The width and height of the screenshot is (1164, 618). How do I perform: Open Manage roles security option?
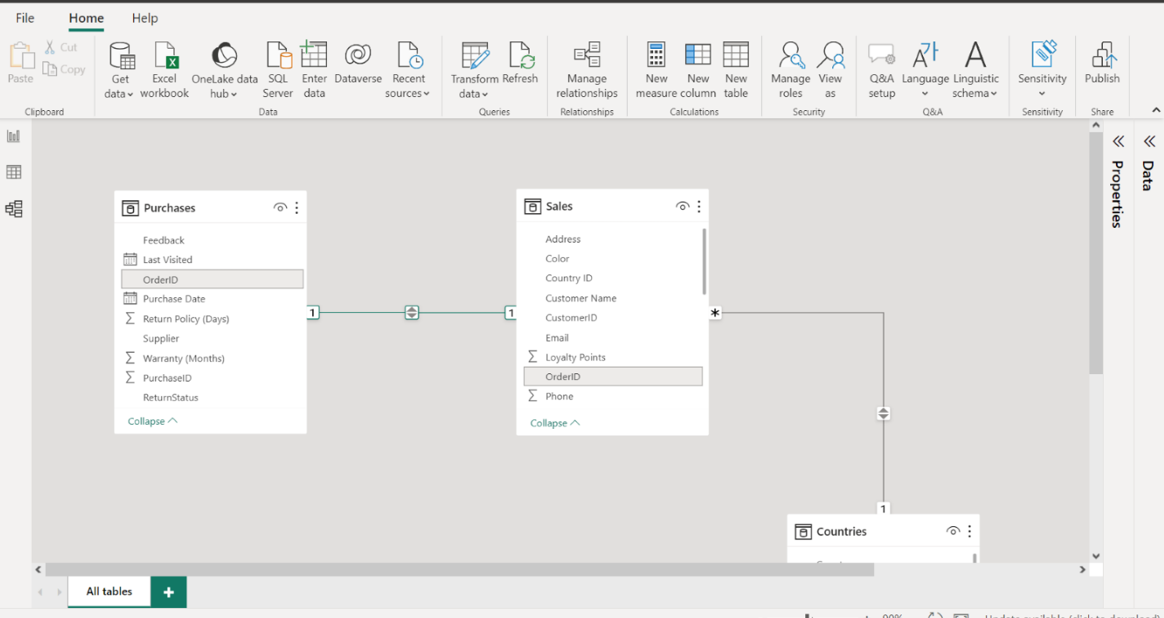pyautogui.click(x=790, y=70)
